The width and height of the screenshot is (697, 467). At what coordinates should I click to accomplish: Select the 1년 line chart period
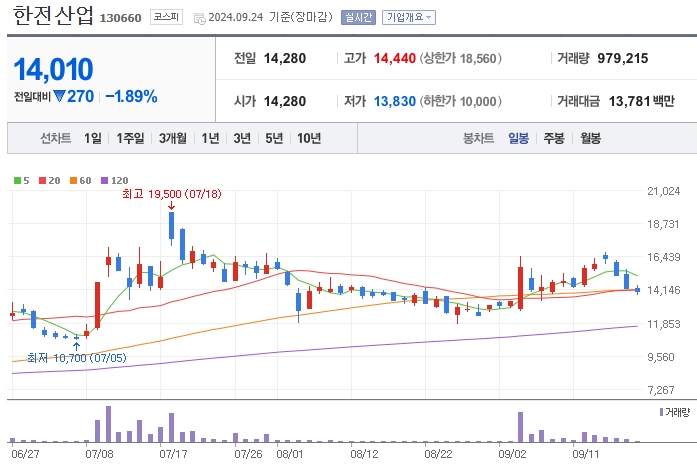[210, 138]
